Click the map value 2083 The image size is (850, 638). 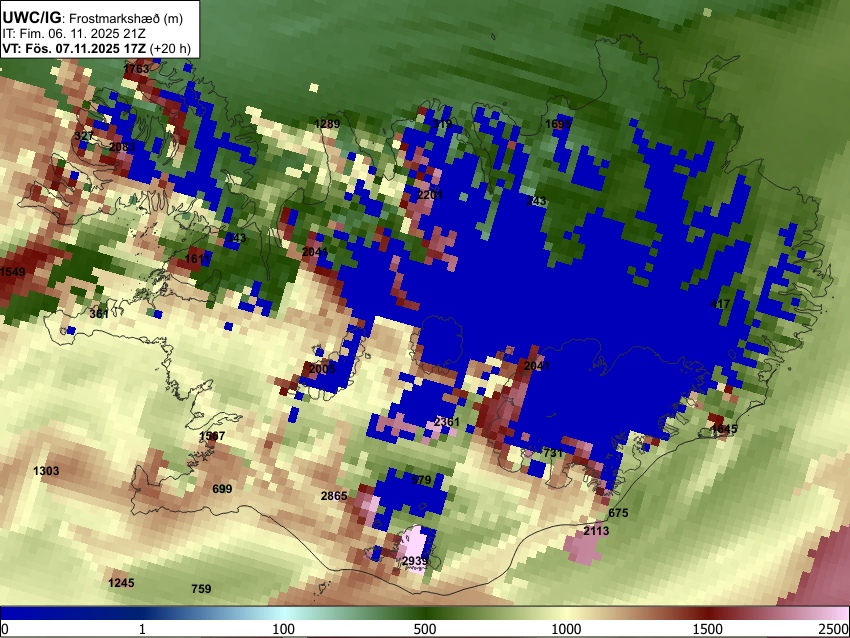(x=123, y=147)
